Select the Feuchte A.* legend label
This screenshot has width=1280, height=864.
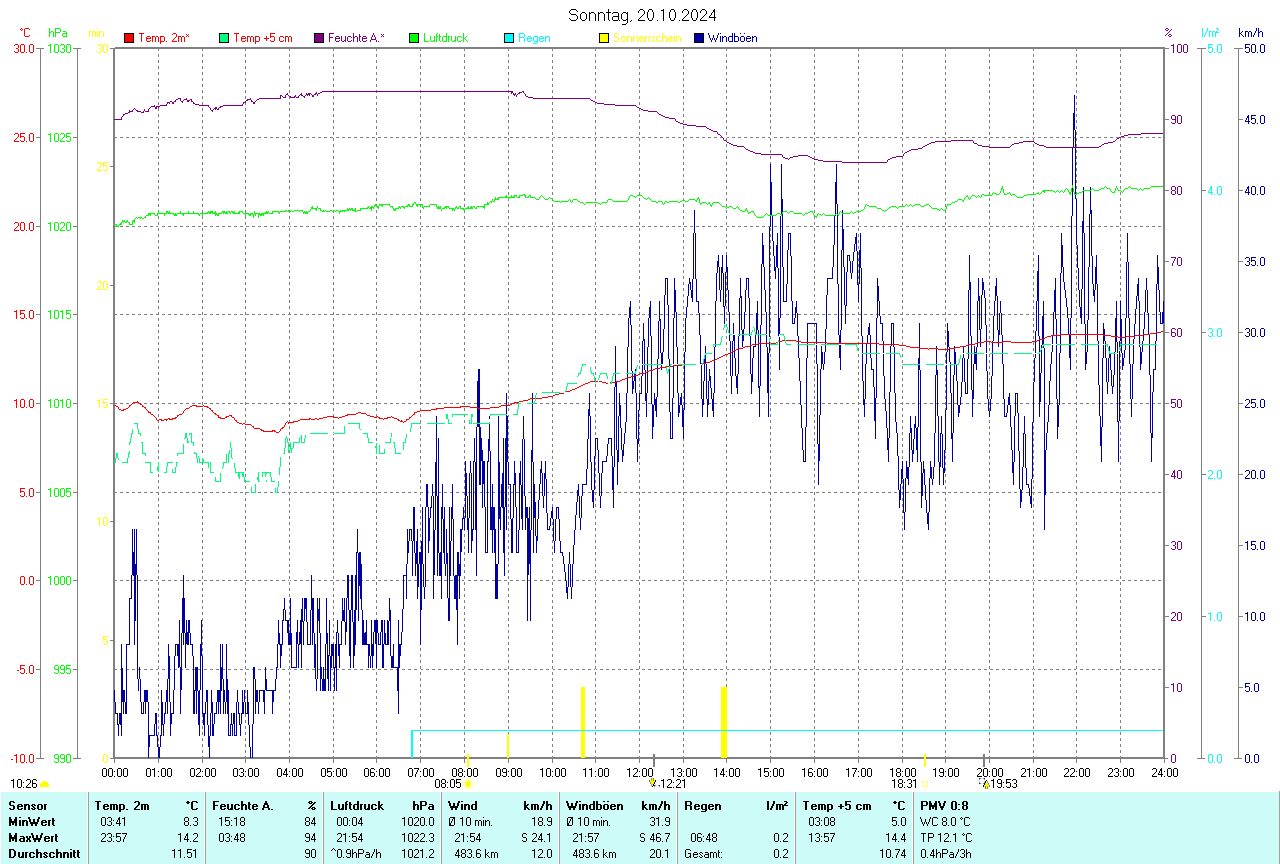357,38
